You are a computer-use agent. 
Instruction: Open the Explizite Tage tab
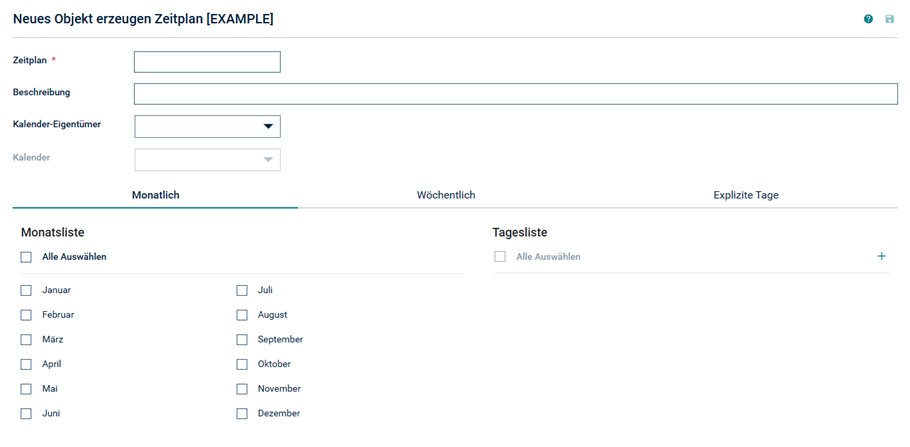tap(746, 195)
